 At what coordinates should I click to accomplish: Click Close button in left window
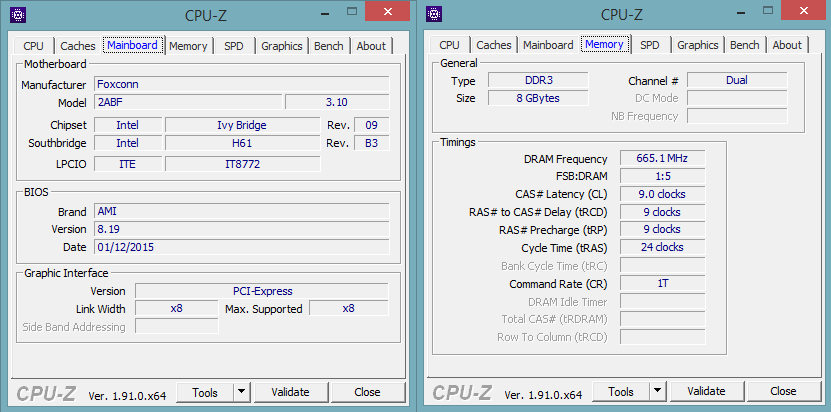click(x=367, y=392)
